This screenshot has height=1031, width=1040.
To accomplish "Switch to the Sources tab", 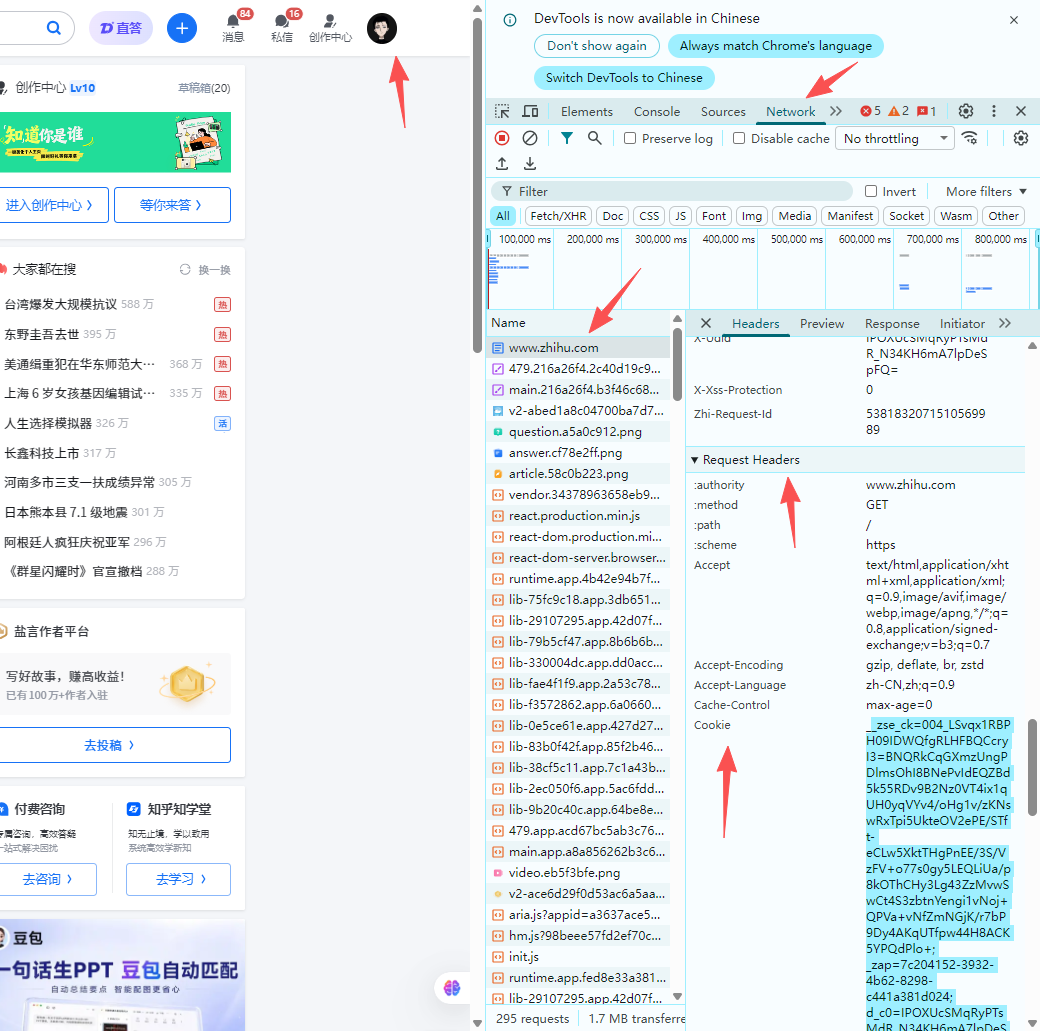I will click(723, 111).
